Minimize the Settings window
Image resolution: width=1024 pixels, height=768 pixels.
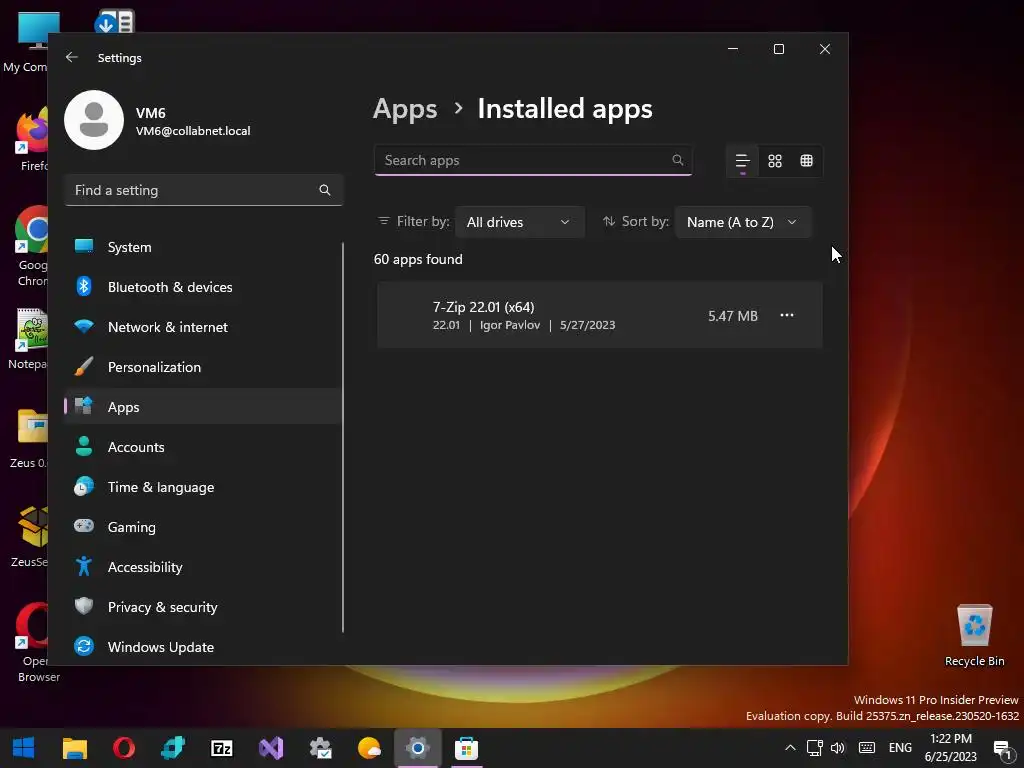(733, 49)
